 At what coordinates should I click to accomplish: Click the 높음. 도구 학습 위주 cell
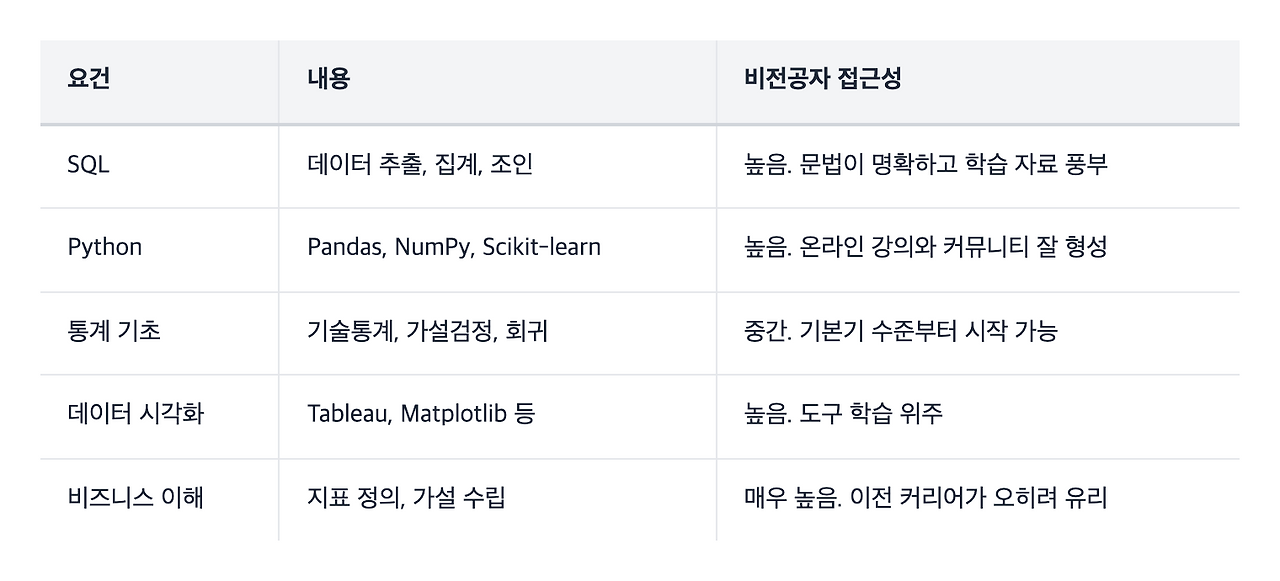click(x=978, y=416)
